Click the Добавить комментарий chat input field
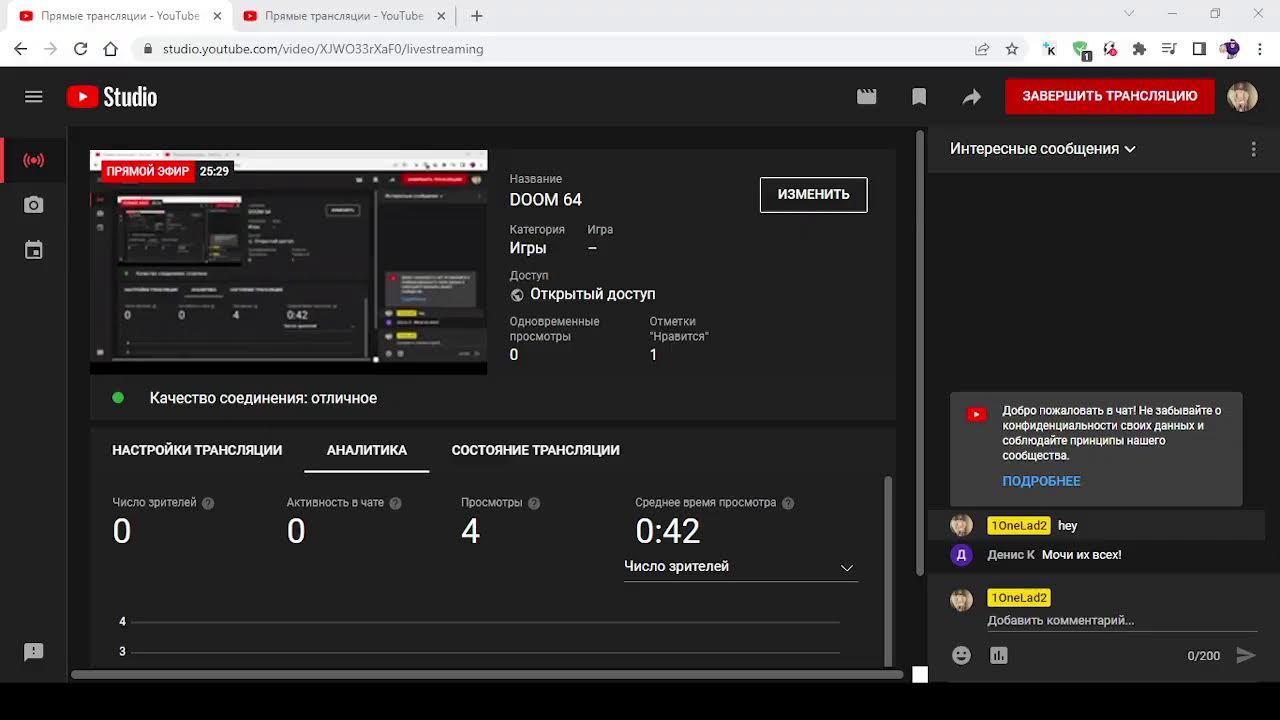This screenshot has width=1280, height=720. click(x=1122, y=621)
